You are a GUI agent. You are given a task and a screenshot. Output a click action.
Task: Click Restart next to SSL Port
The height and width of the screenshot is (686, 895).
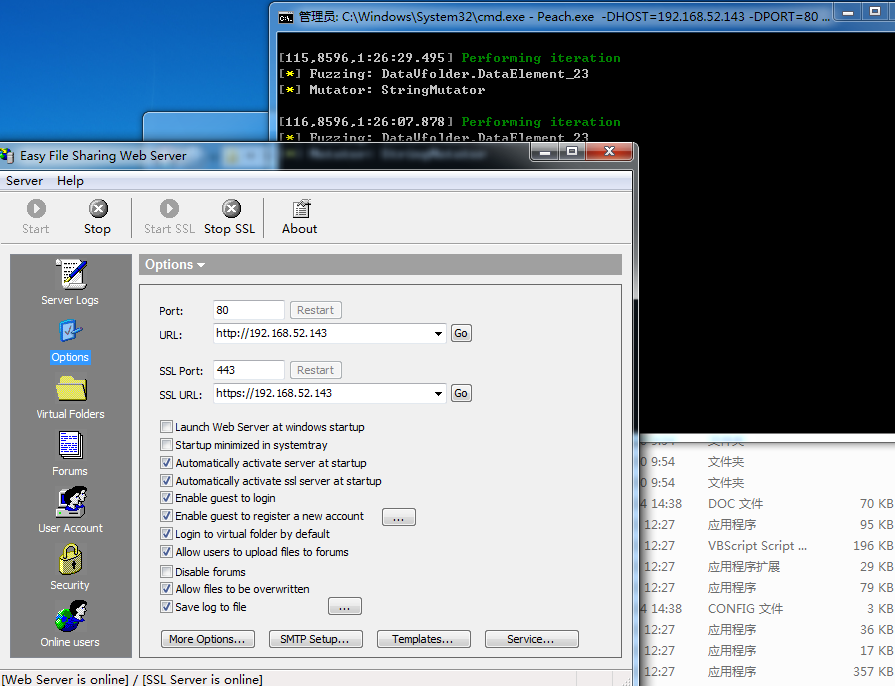click(x=316, y=370)
